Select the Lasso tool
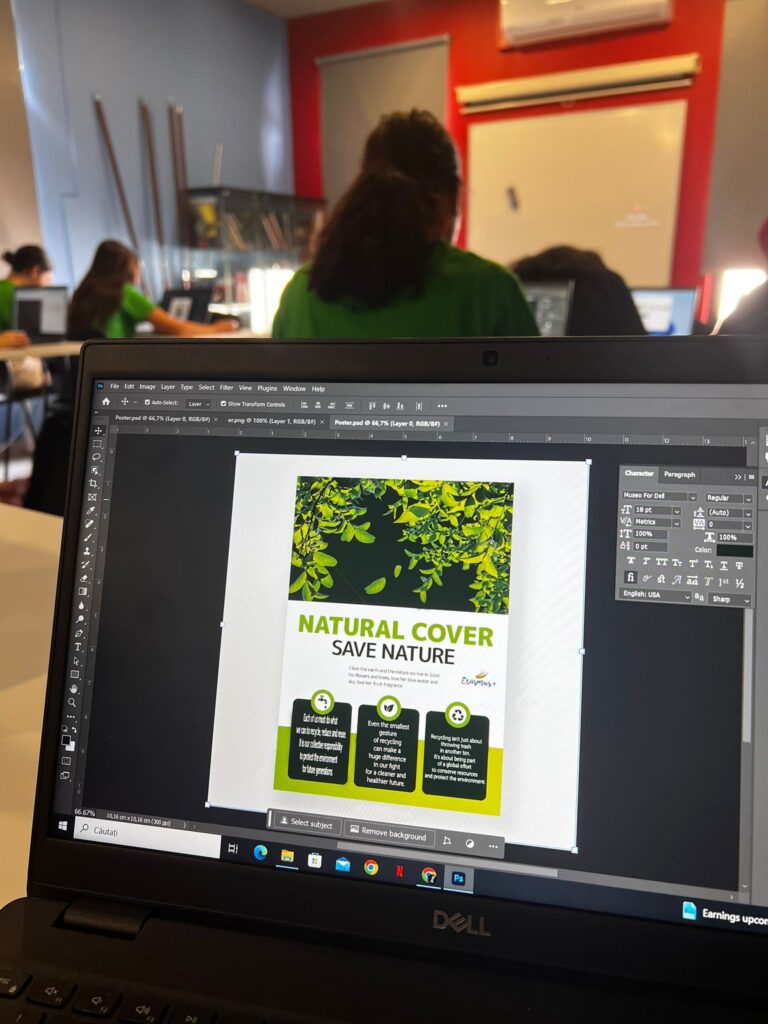This screenshot has height=1024, width=768. tap(96, 457)
